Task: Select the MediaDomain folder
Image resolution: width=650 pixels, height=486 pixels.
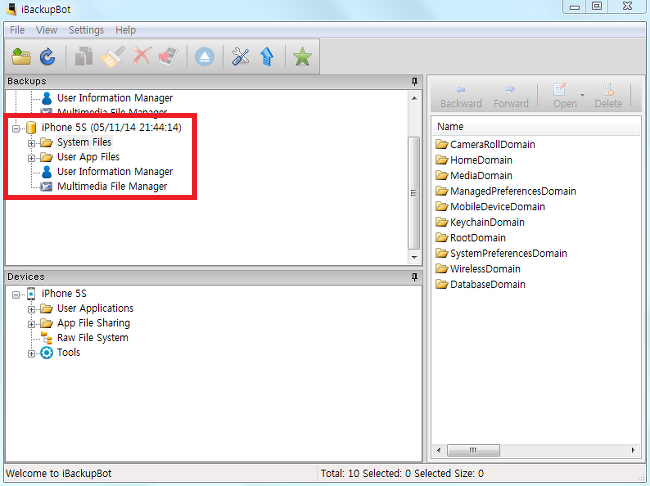Action: pos(481,176)
